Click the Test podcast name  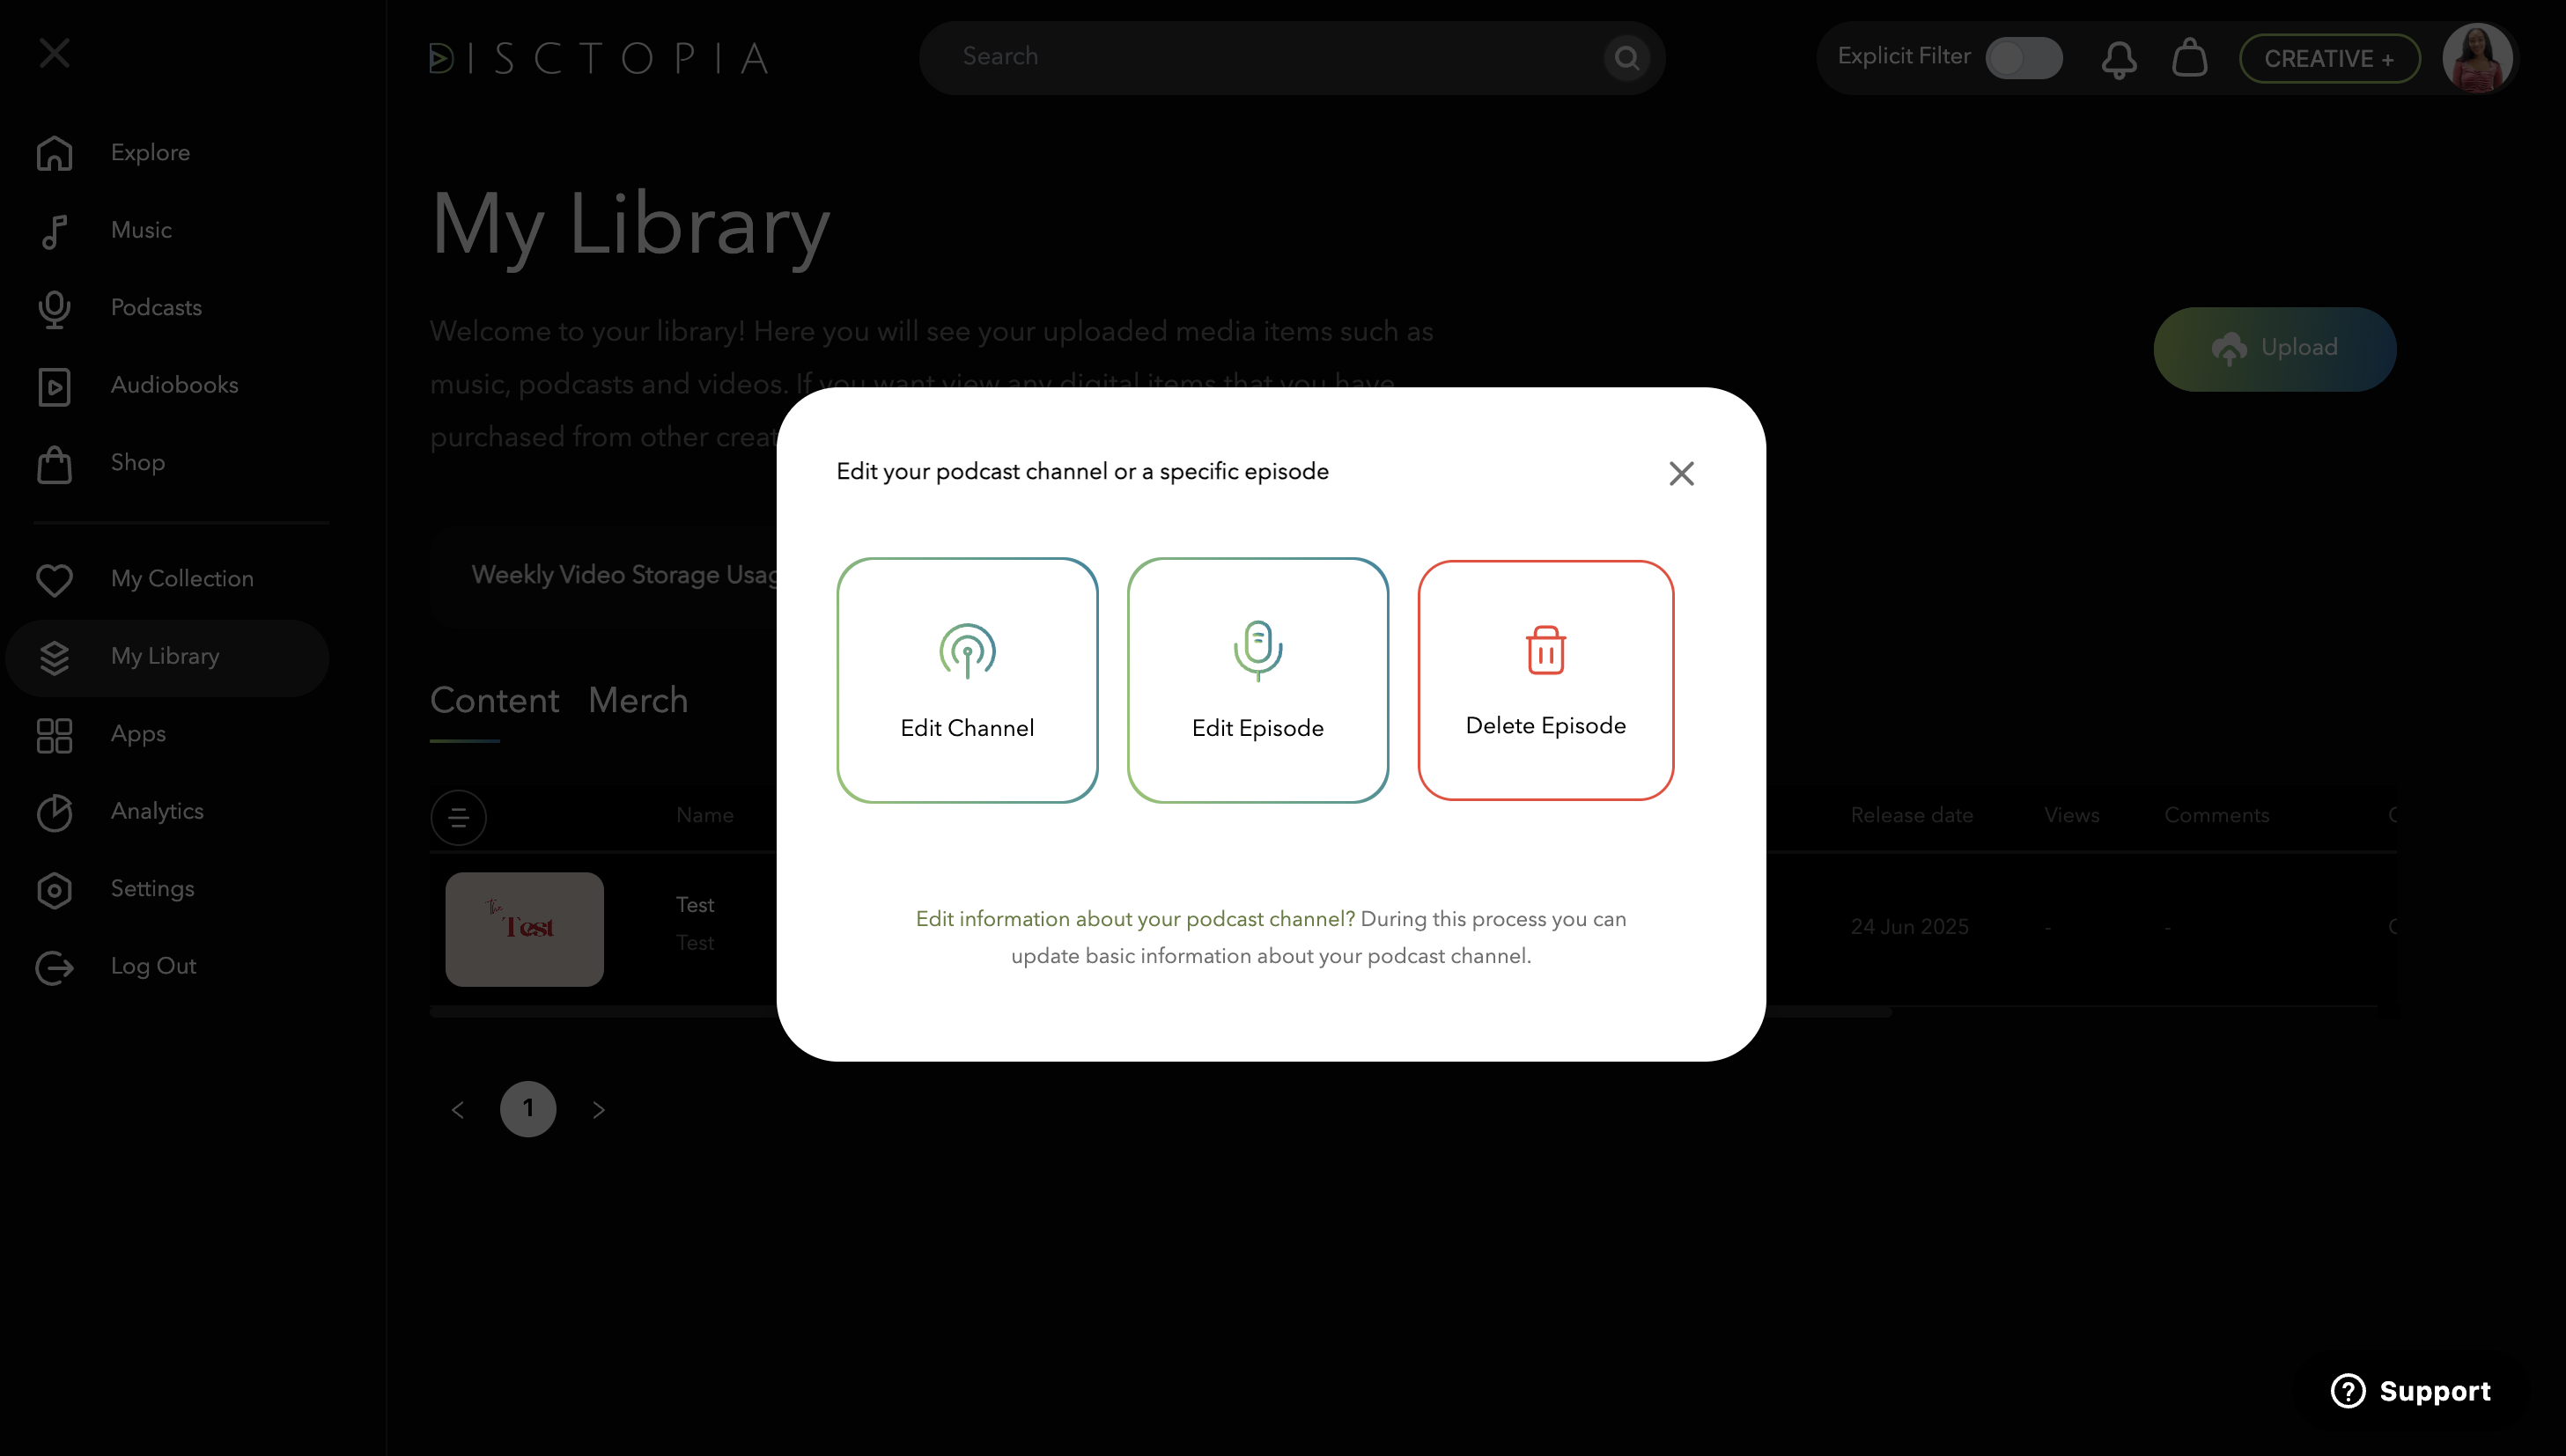(694, 905)
